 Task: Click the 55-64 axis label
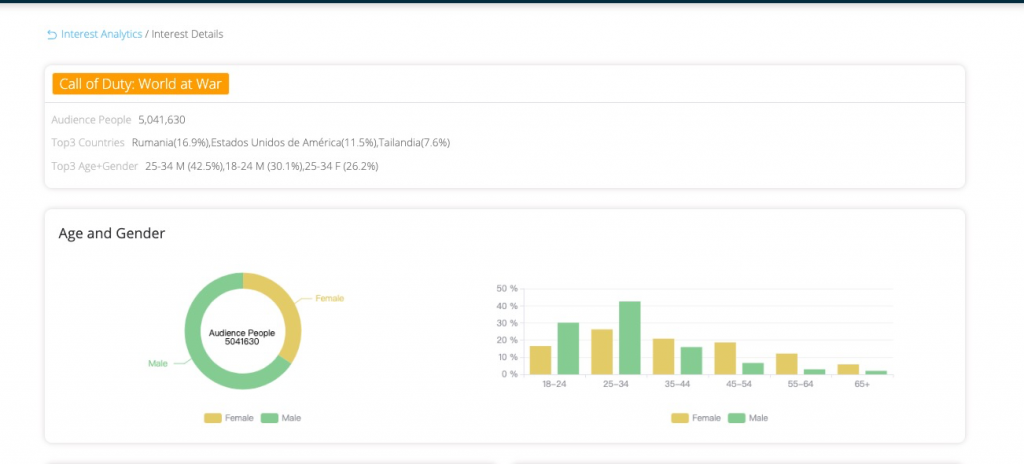tap(801, 384)
